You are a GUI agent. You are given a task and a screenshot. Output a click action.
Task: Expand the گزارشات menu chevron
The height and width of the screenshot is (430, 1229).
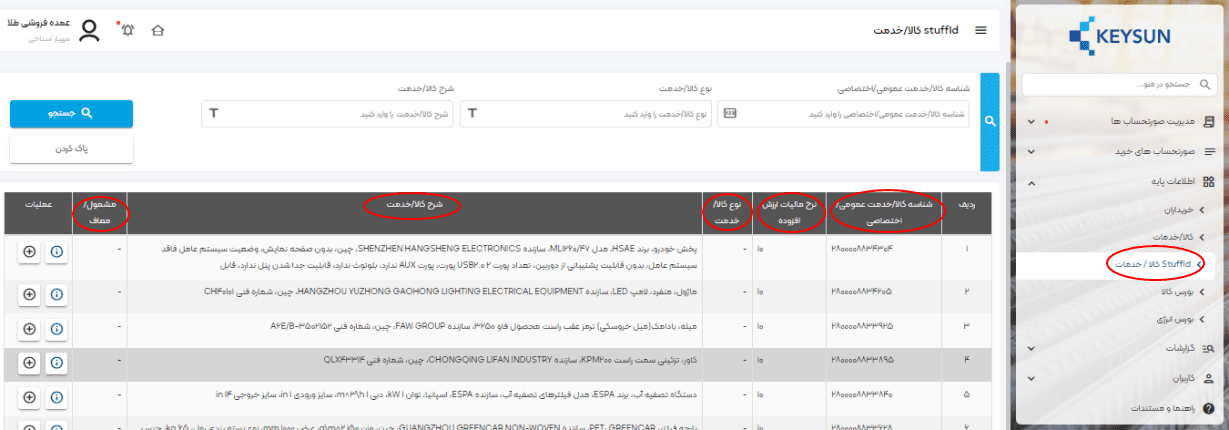point(1031,349)
